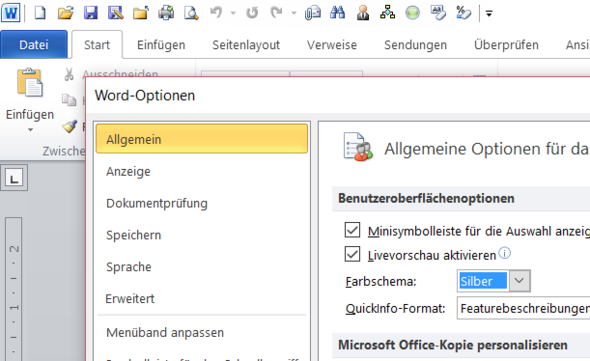The image size is (590, 361).
Task: Click the Word application icon
Action: click(11, 13)
